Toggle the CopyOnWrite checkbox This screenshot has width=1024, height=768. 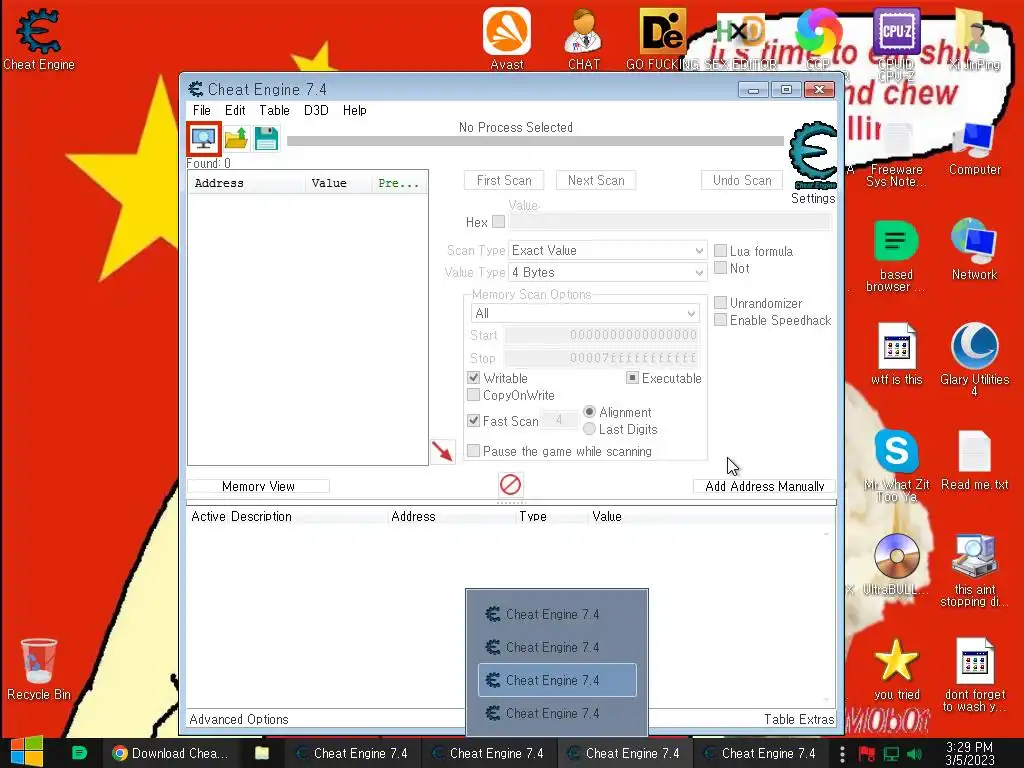pos(473,394)
